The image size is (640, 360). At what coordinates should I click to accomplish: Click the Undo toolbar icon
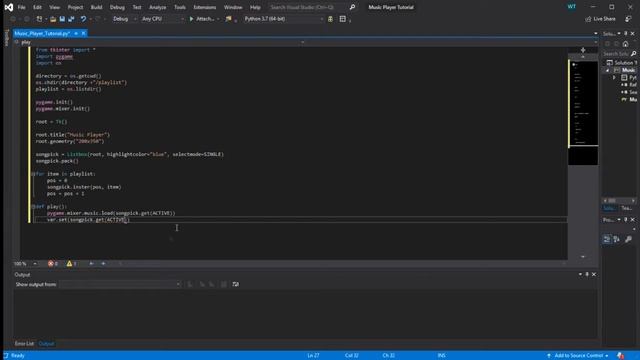click(83, 19)
